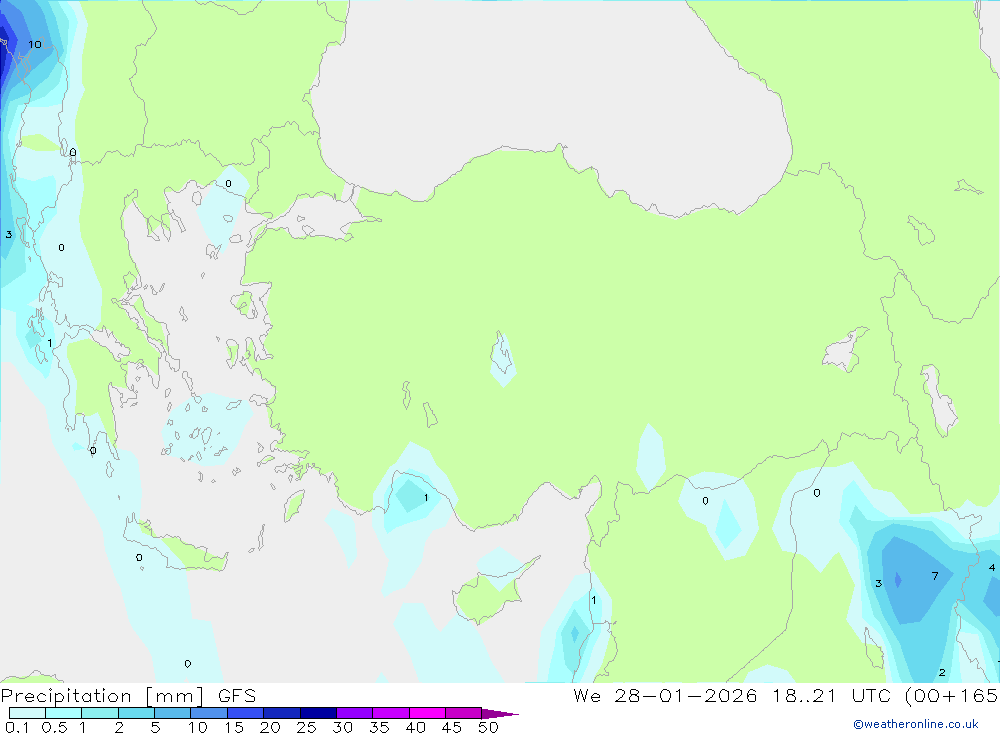
Task: Click the 25–30 mm legend color swatch
Action: click(x=318, y=713)
